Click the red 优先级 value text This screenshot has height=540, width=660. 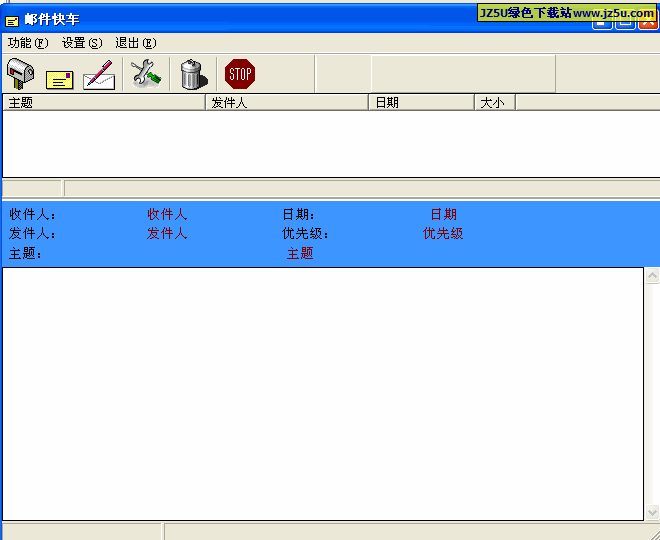[x=443, y=233]
